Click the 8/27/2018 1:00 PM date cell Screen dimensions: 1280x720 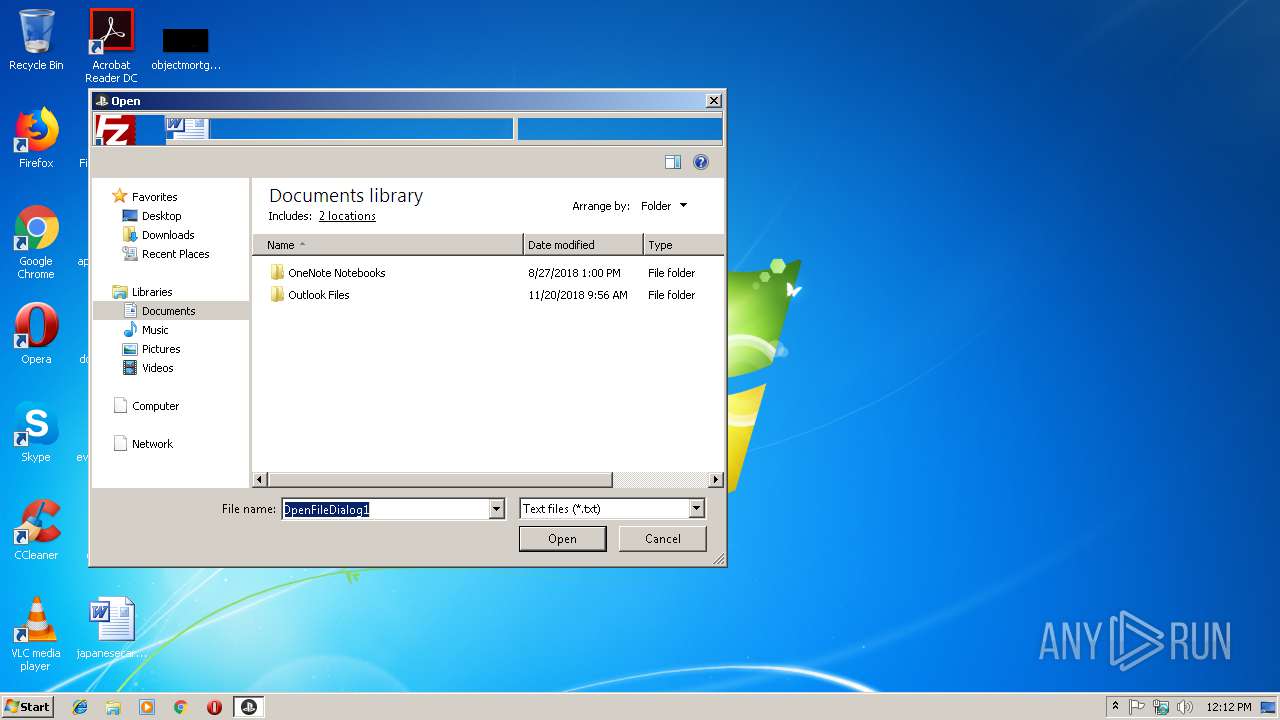[574, 273]
